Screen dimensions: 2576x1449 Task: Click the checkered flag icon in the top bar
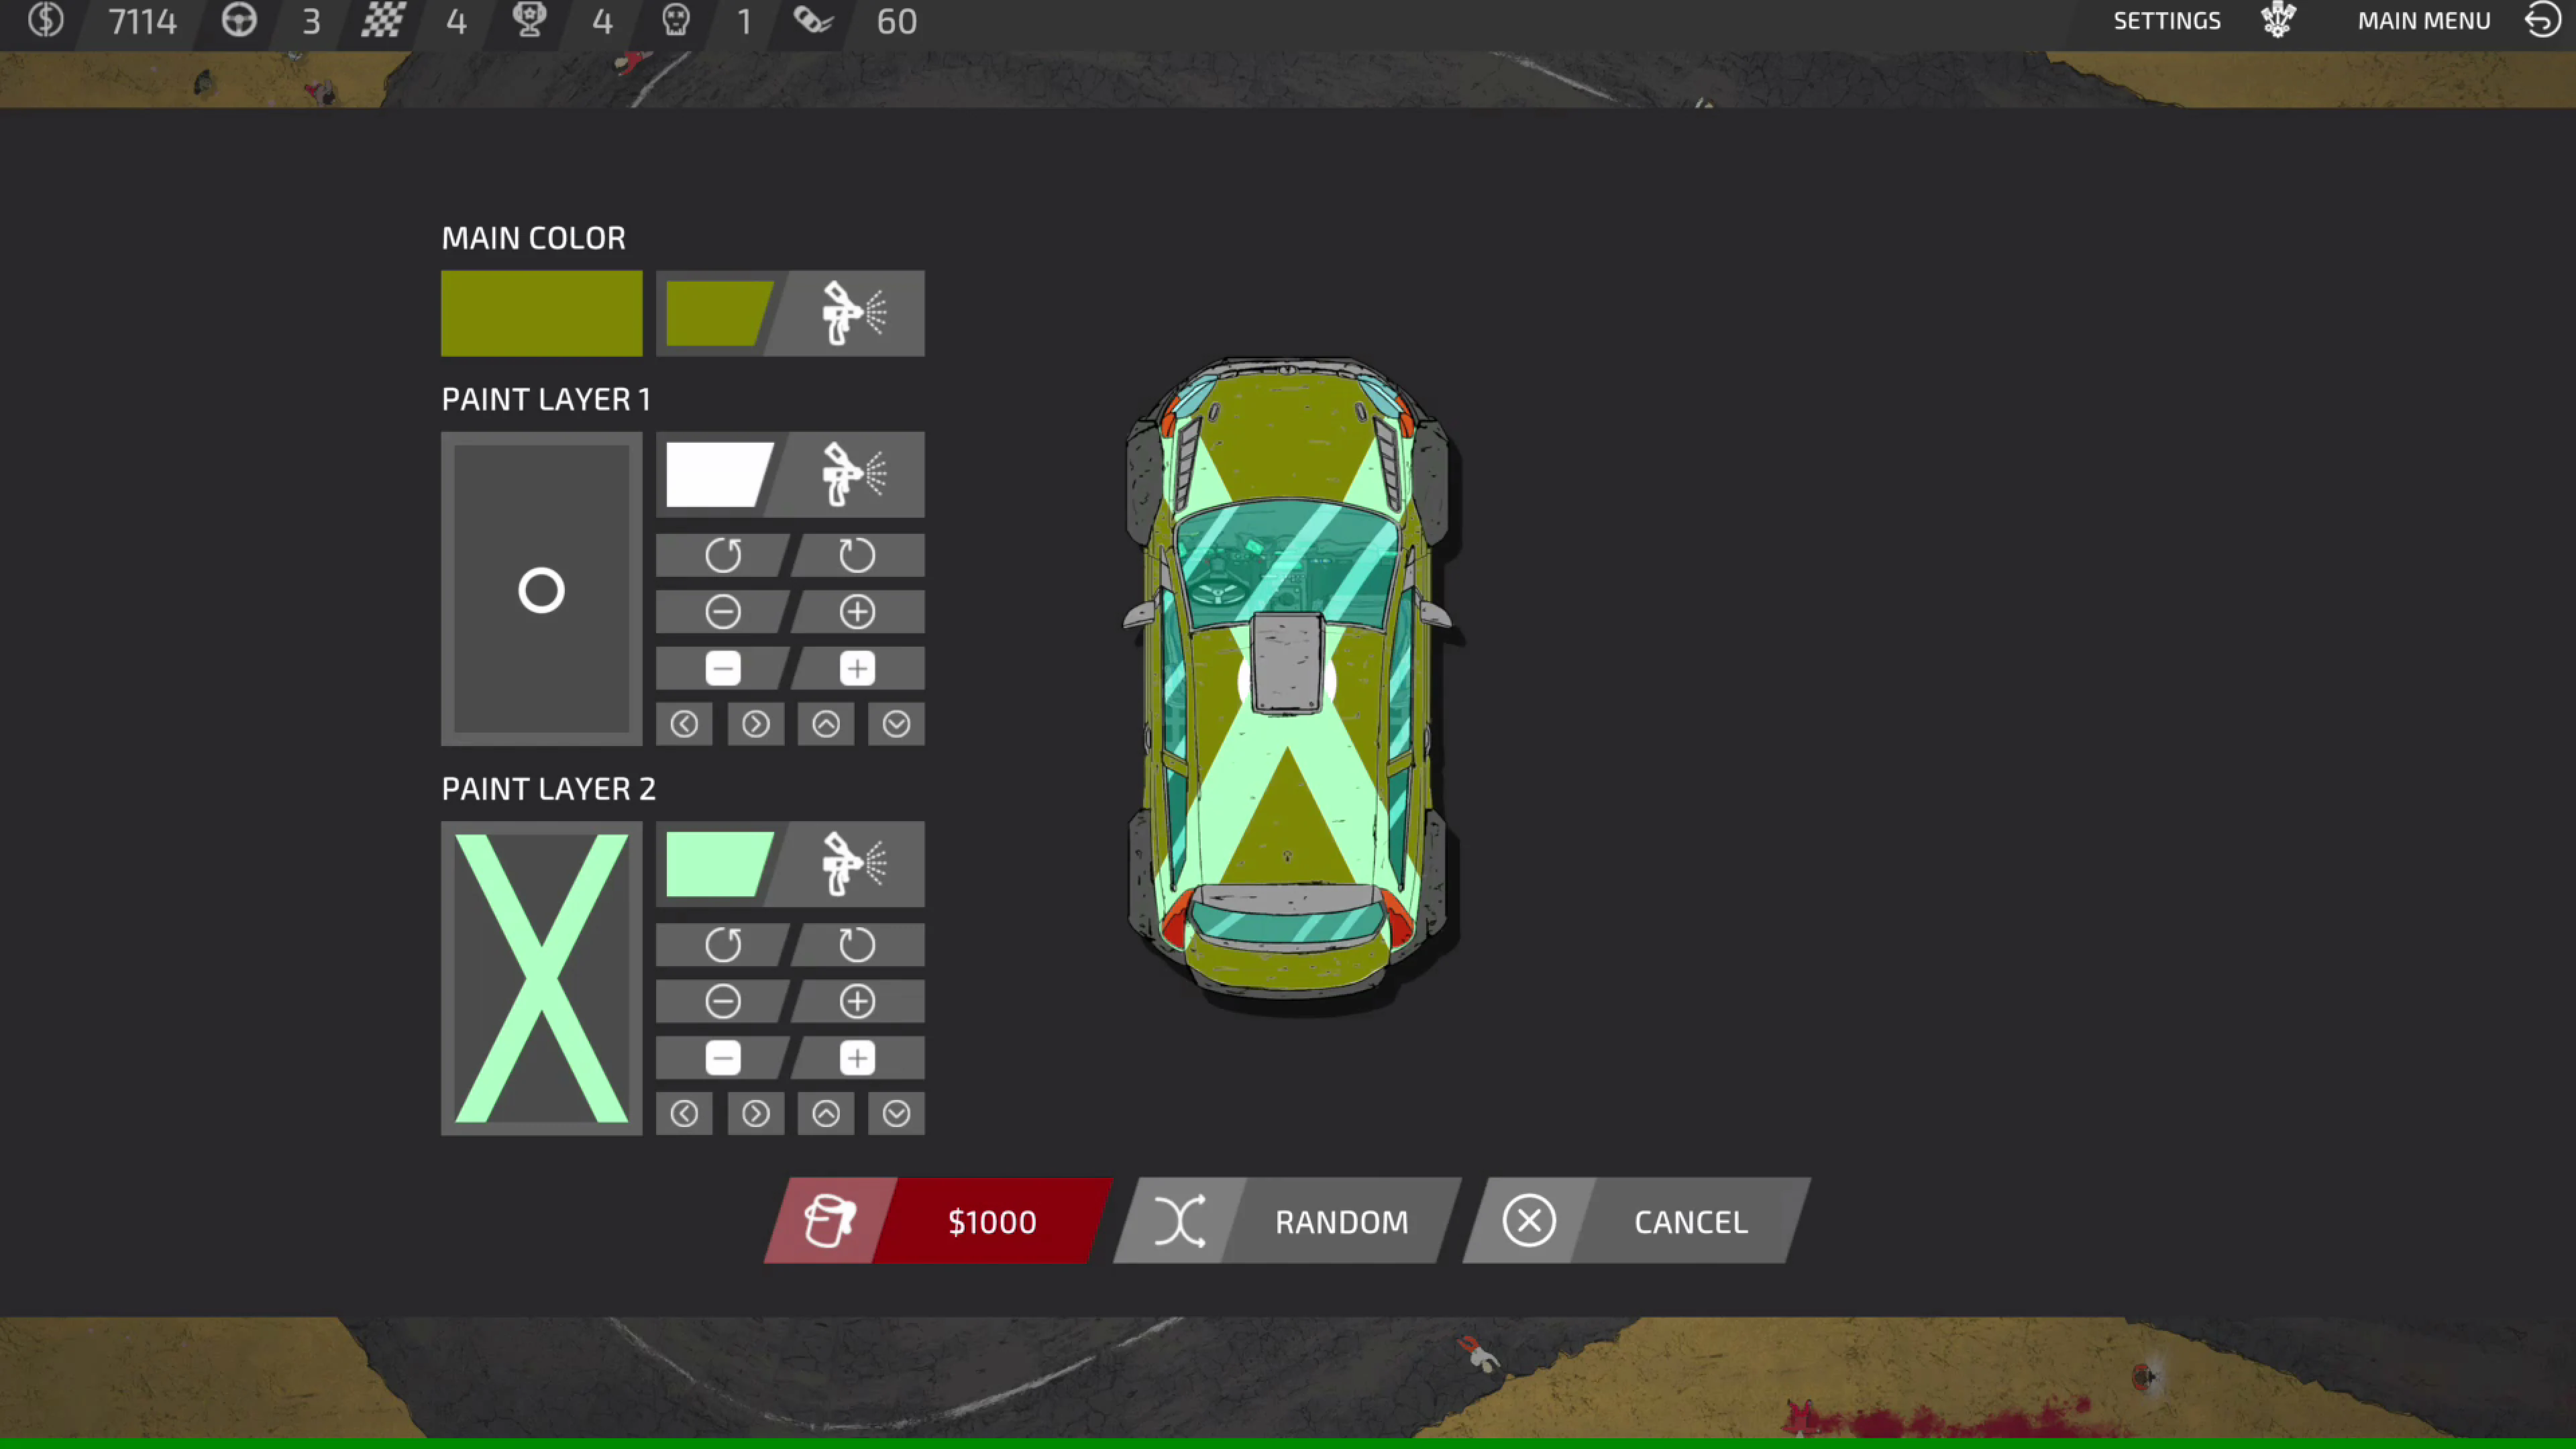pos(383,20)
